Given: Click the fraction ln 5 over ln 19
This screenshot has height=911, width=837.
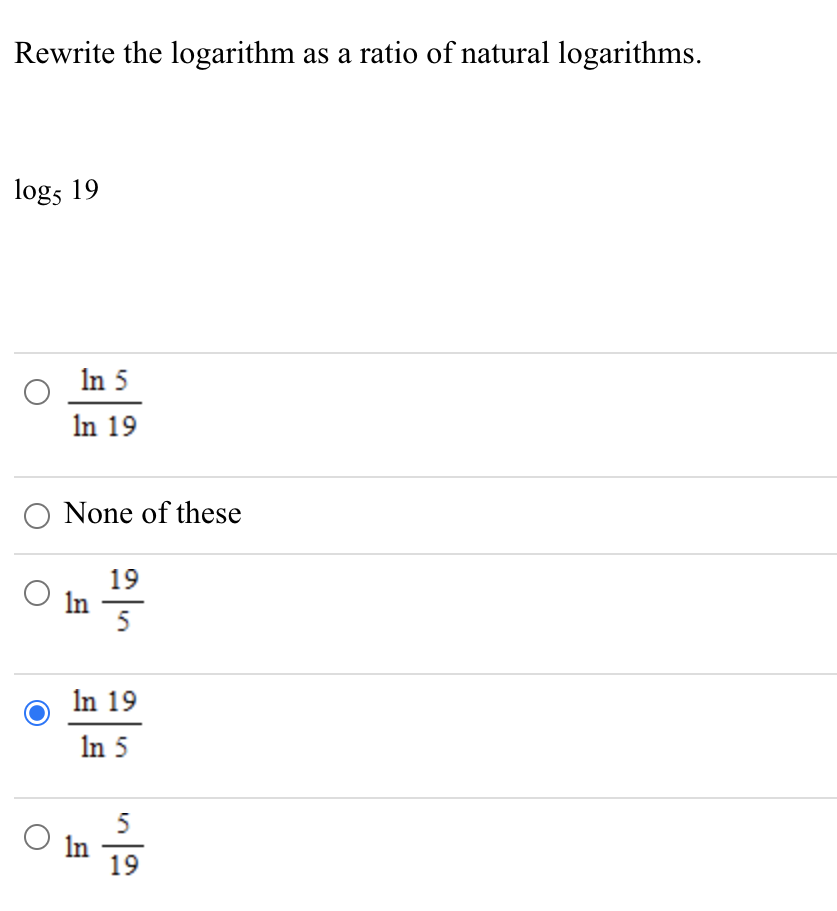Looking at the screenshot, I should click(x=104, y=402).
